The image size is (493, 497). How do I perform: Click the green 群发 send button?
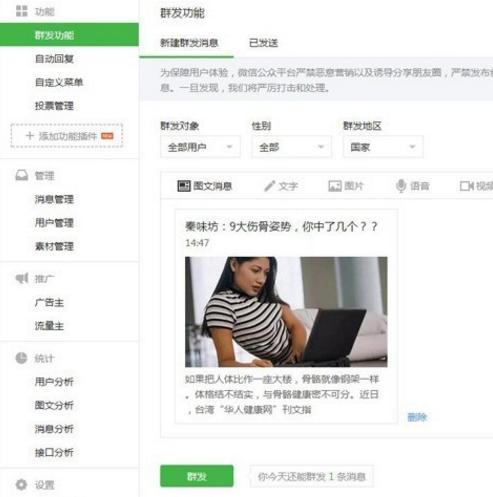[x=197, y=476]
